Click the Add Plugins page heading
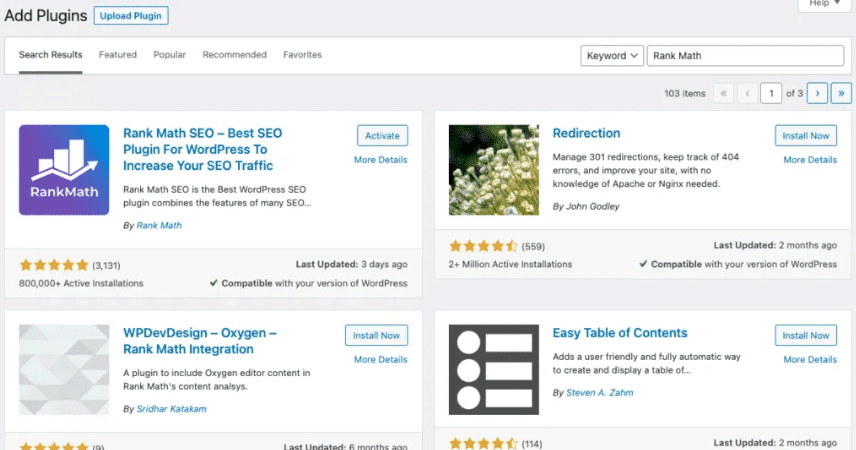This screenshot has height=450, width=856. click(46, 16)
